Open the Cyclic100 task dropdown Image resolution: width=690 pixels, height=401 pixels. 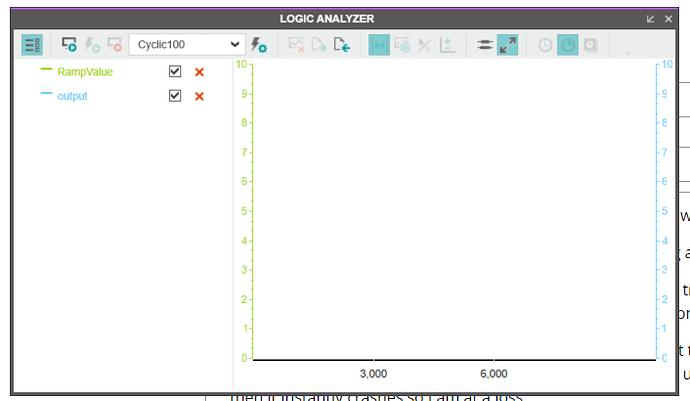187,44
